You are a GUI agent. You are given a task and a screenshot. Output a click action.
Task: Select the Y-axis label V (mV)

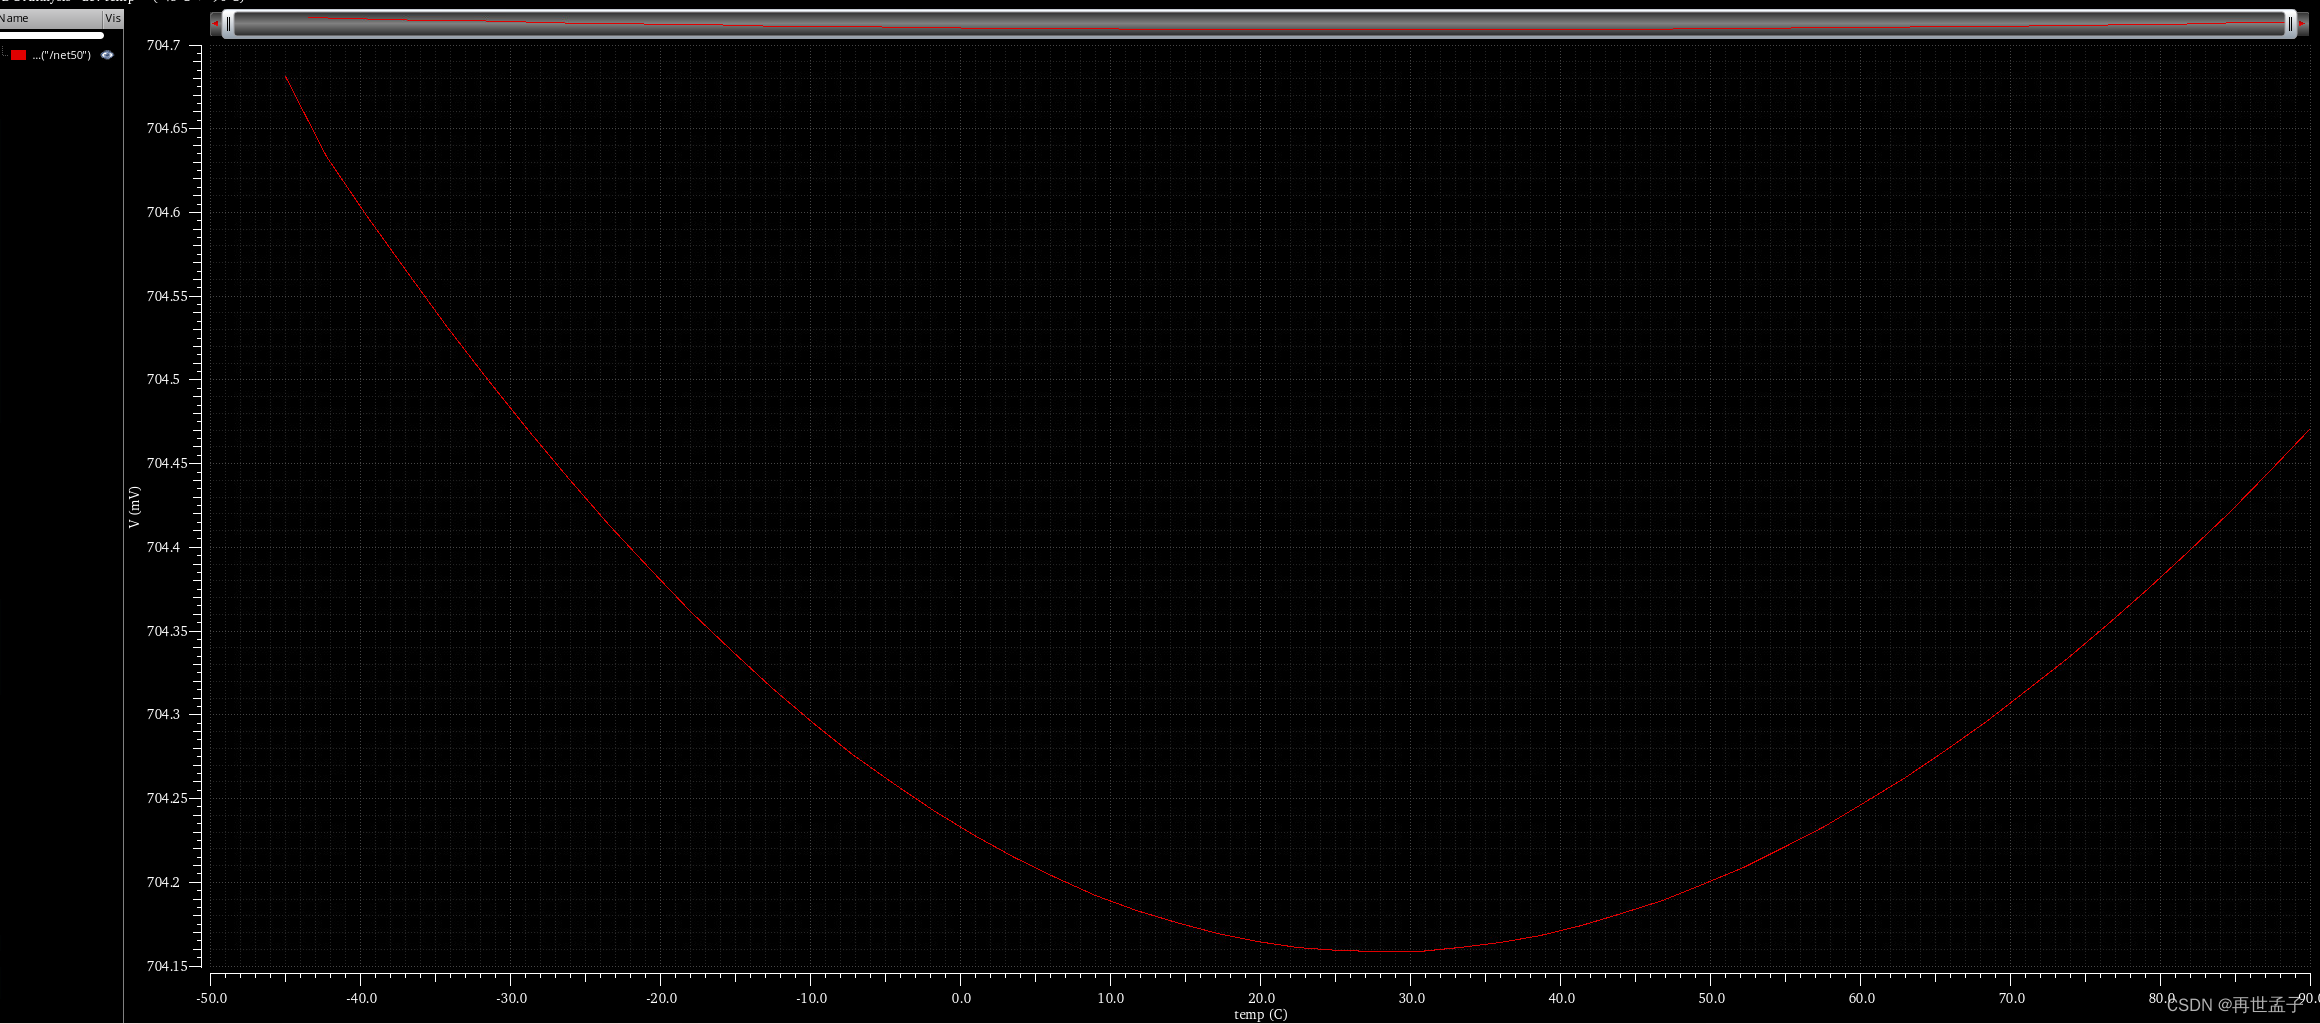(134, 507)
